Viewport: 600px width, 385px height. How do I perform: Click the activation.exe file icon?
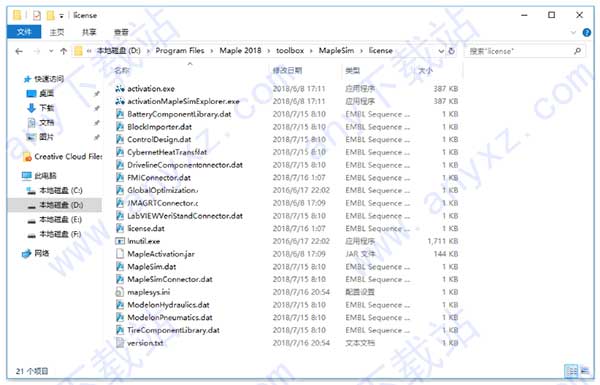point(120,89)
